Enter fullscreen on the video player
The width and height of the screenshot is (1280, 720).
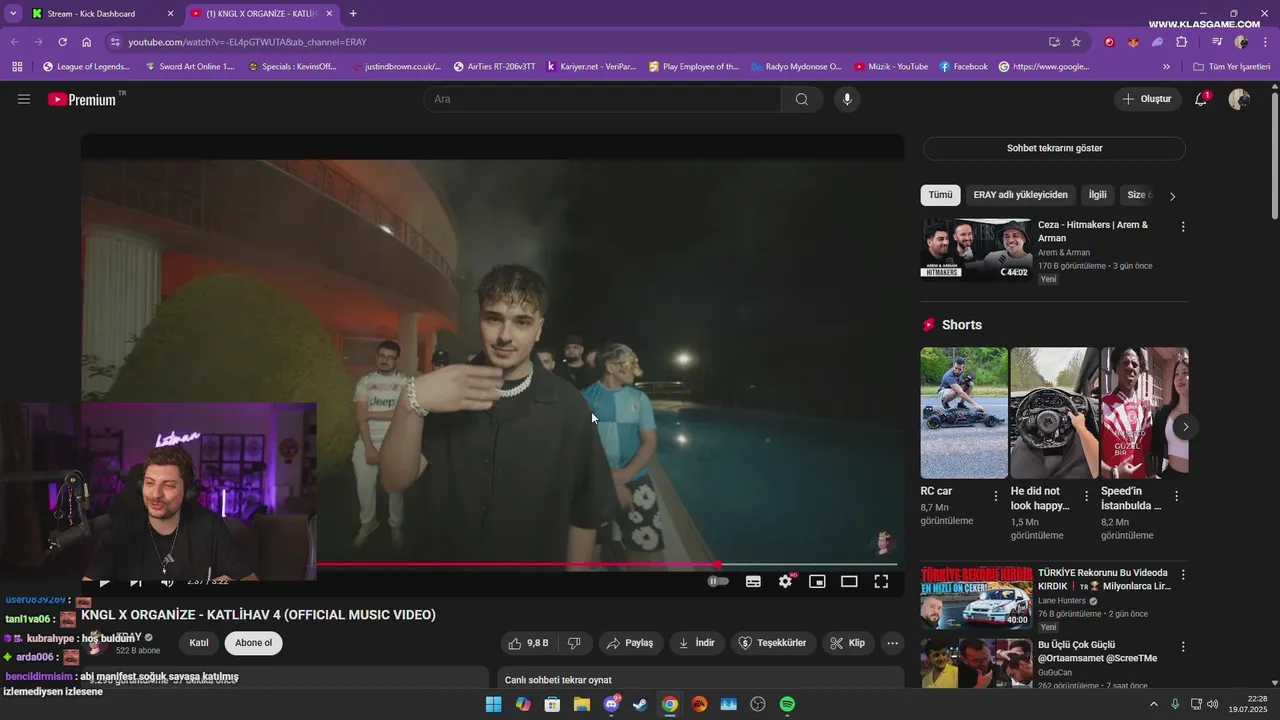(881, 581)
